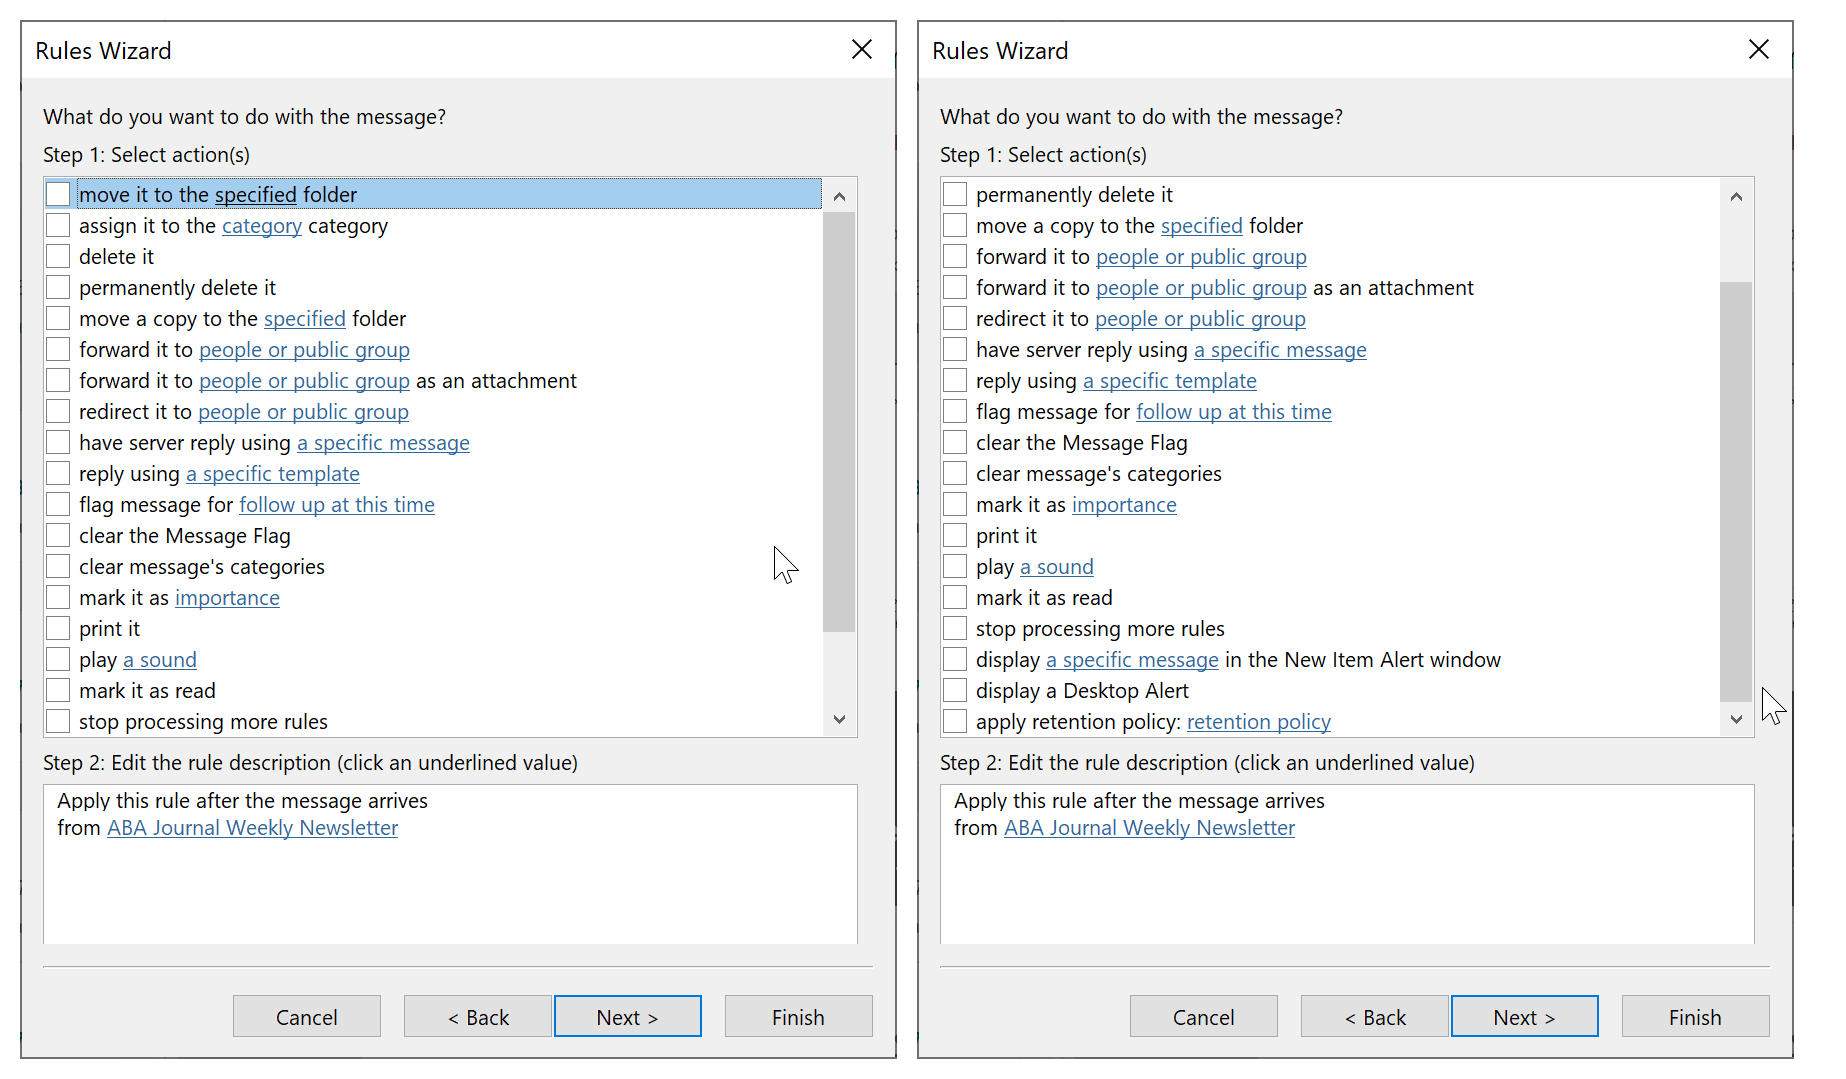Click scroll up arrow in left wizard action list
Image resolution: width=1846 pixels, height=1079 pixels.
pos(839,196)
